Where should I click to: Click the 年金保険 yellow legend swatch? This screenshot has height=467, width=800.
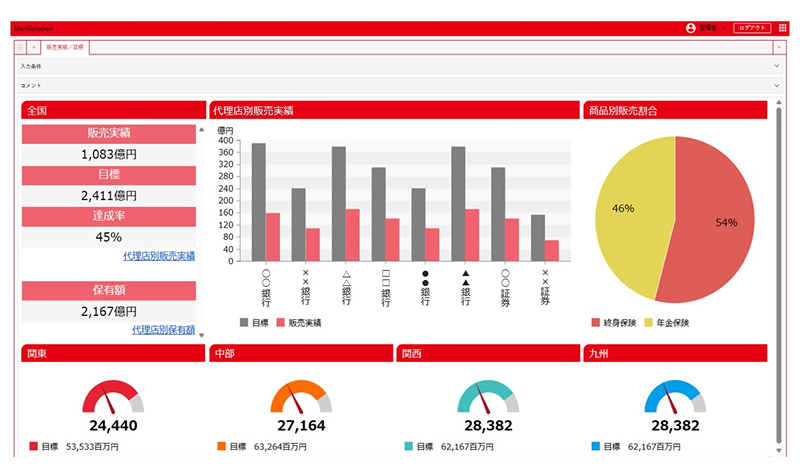pyautogui.click(x=649, y=323)
